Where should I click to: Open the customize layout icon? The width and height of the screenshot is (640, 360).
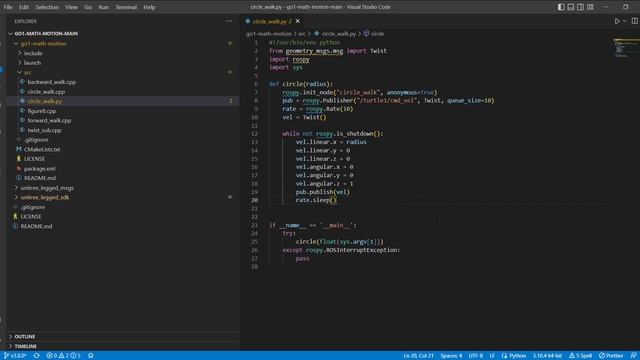coord(590,7)
